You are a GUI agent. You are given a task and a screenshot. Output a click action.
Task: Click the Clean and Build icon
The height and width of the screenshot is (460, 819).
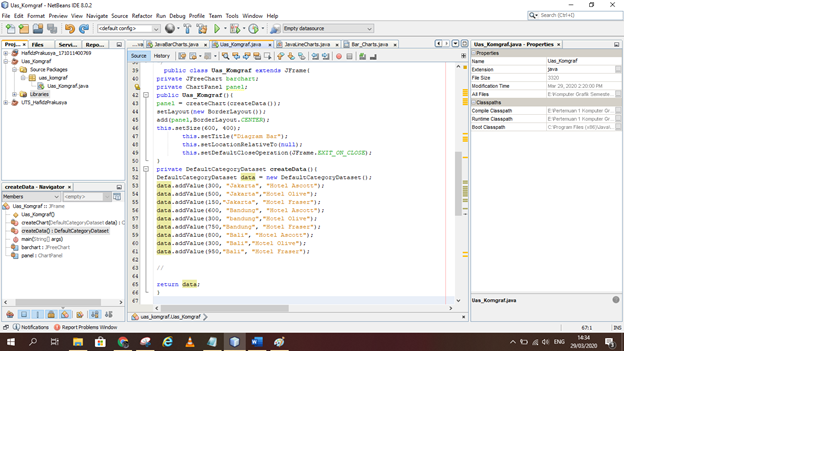[202, 29]
